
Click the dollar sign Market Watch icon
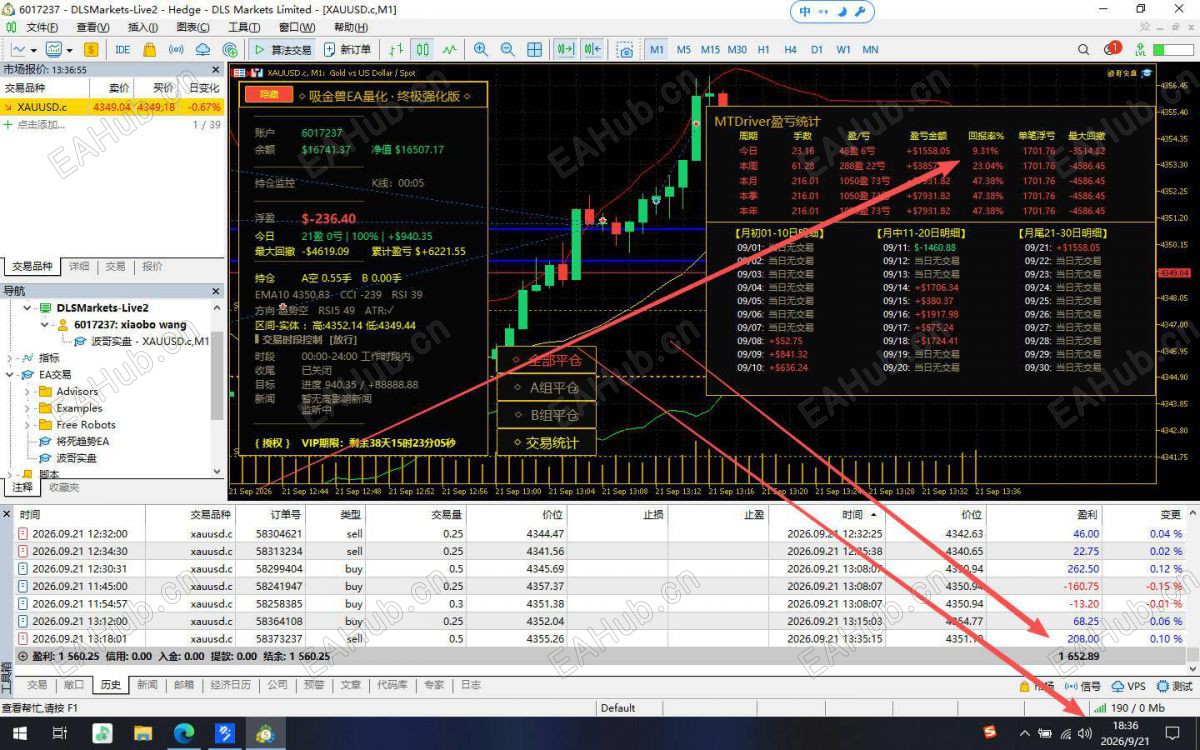pyautogui.click(x=91, y=49)
